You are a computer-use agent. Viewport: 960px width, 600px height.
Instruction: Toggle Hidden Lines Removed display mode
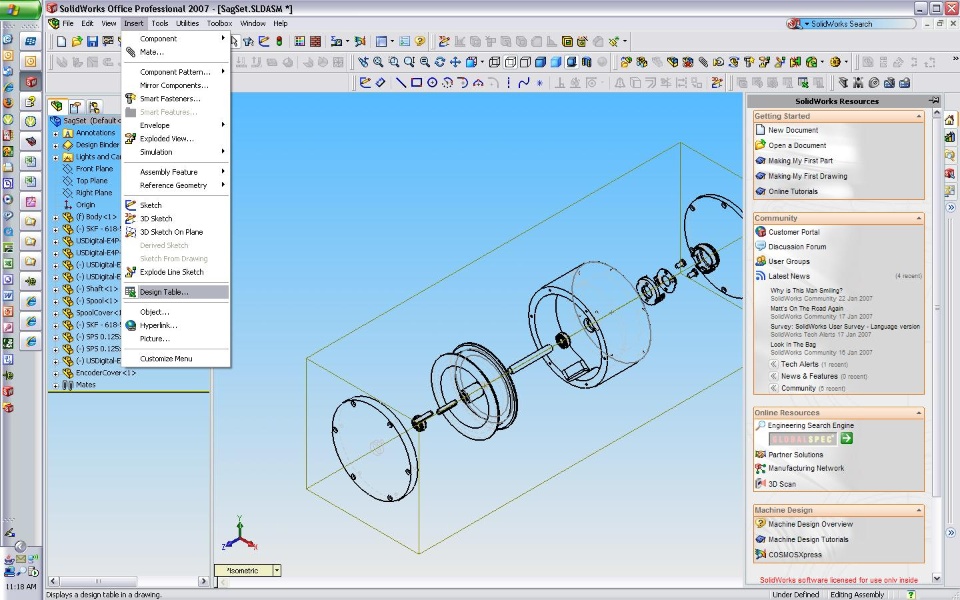coord(525,62)
